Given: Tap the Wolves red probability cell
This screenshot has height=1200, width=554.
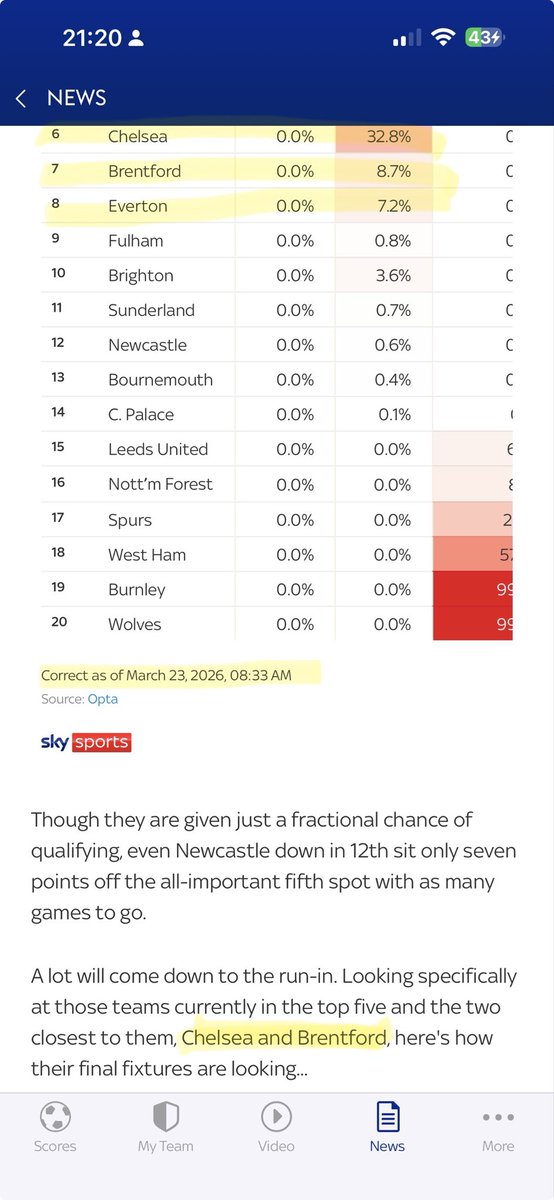Looking at the screenshot, I should click(473, 624).
